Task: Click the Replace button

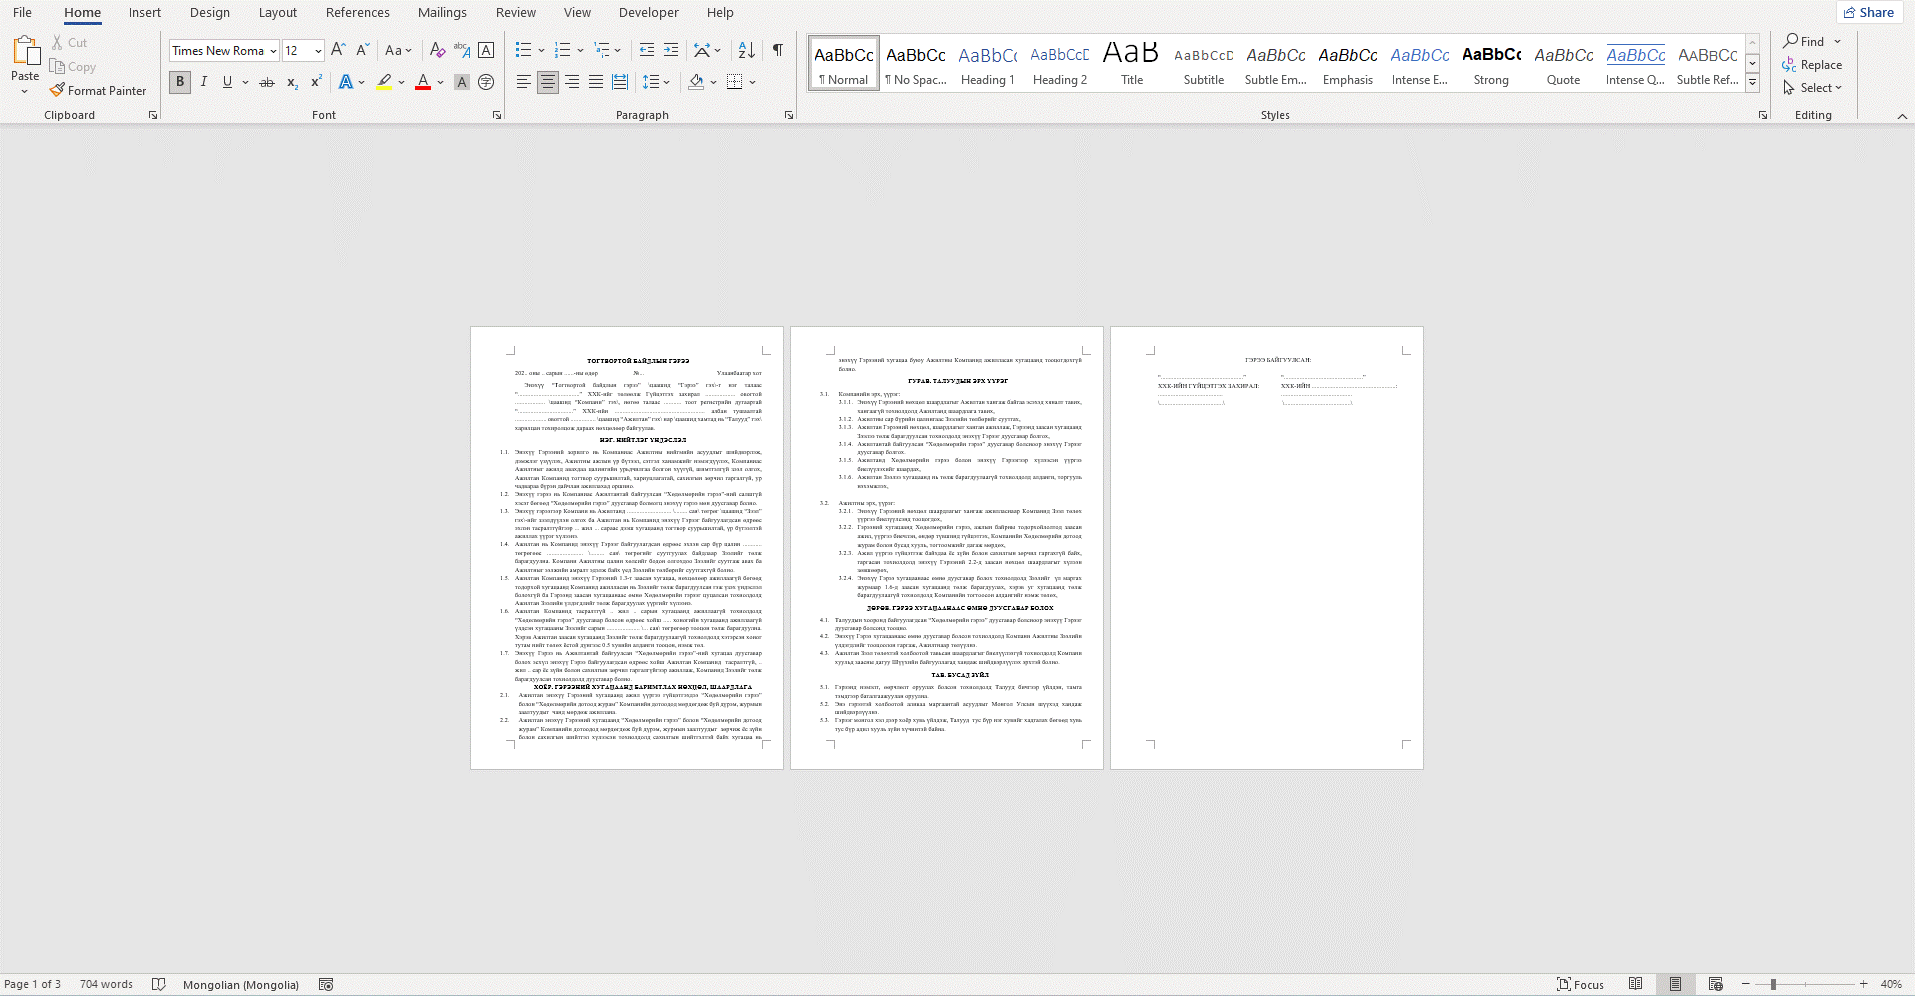Action: [x=1812, y=65]
